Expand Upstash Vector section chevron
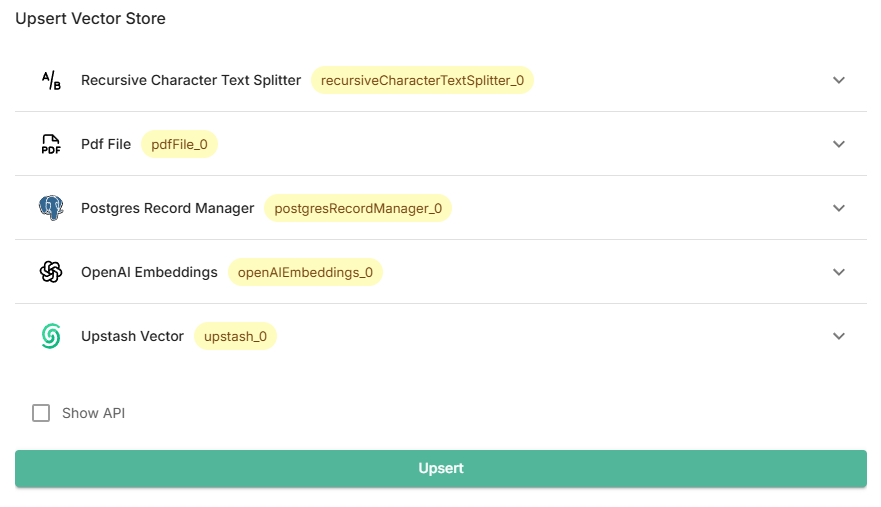This screenshot has width=881, height=507. pyautogui.click(x=839, y=336)
